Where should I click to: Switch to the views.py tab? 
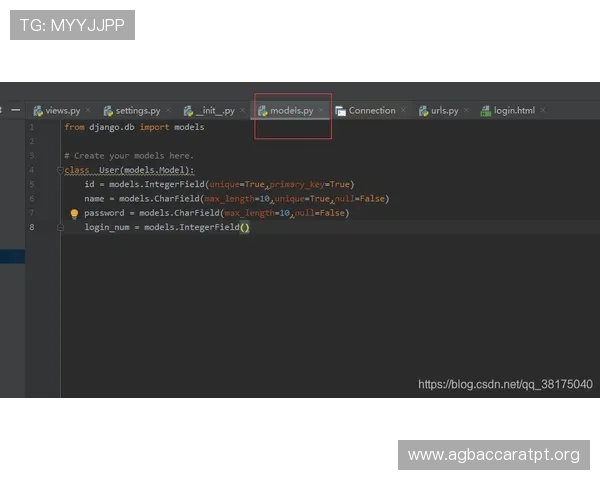(x=62, y=111)
